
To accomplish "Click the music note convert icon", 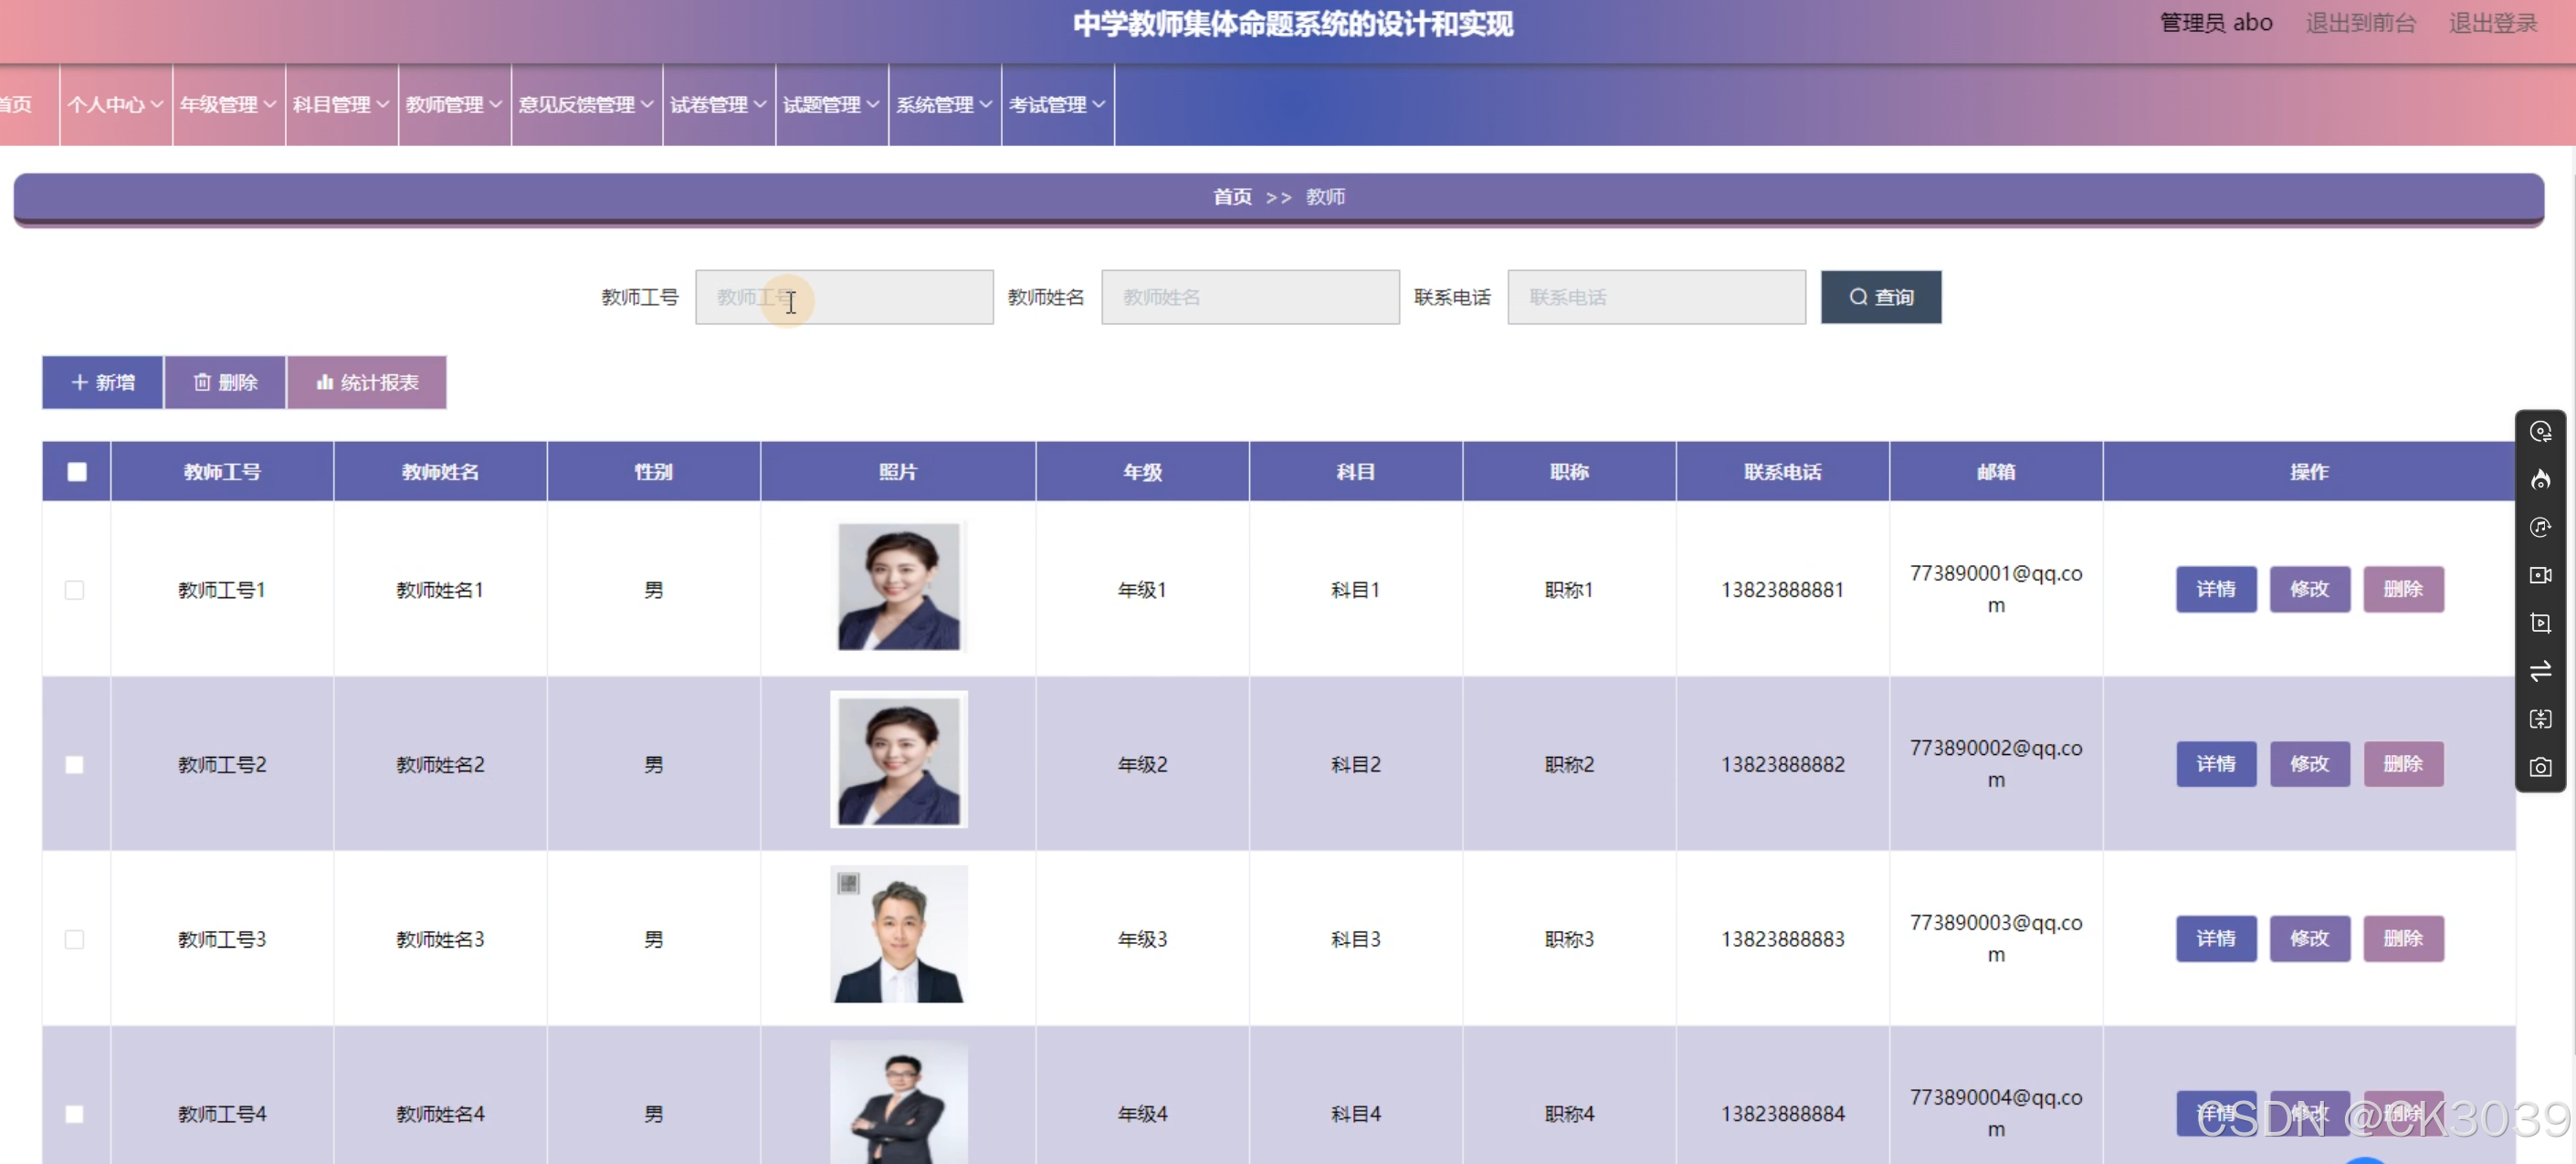I will (x=2540, y=528).
